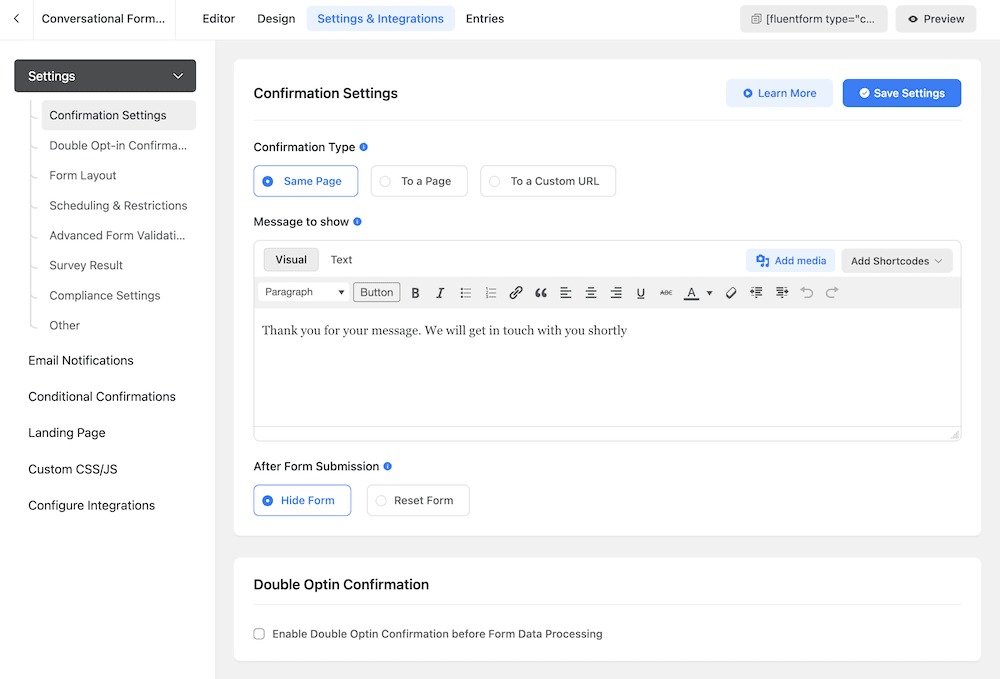The image size is (1000, 679).
Task: Click info icon next to Confirmation Type
Action: pos(364,147)
